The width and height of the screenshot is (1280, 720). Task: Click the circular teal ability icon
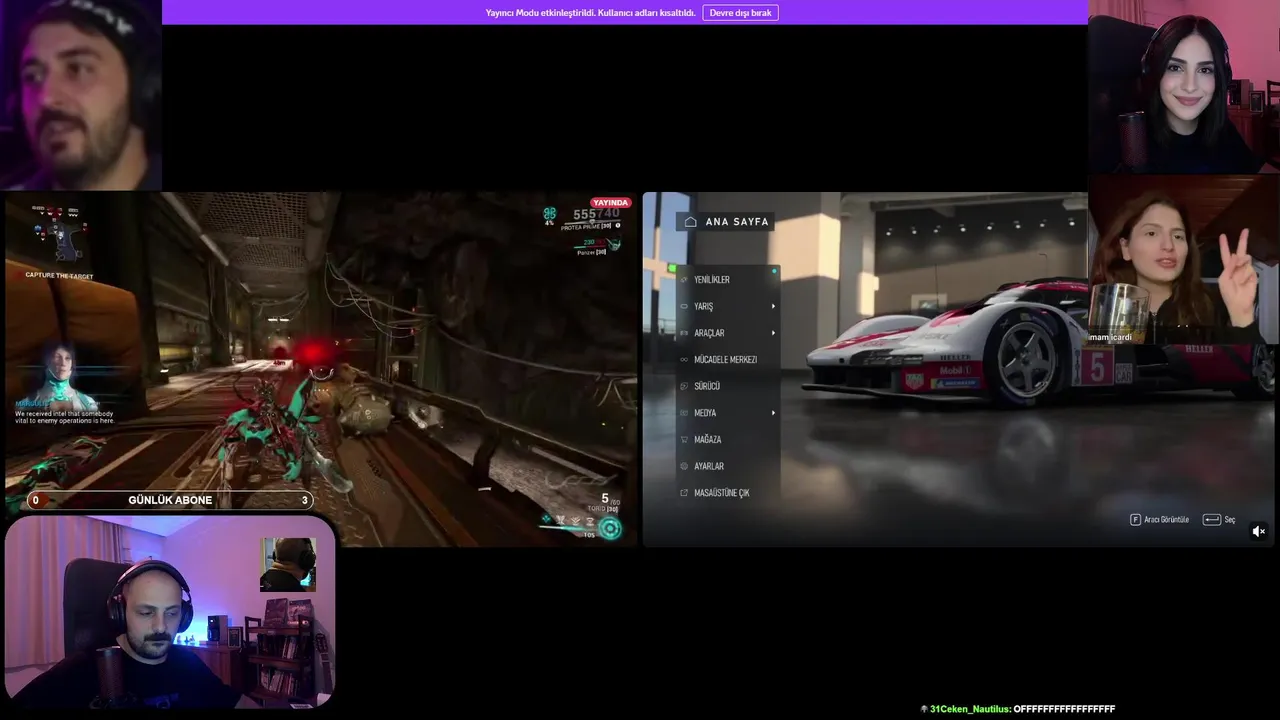click(610, 529)
